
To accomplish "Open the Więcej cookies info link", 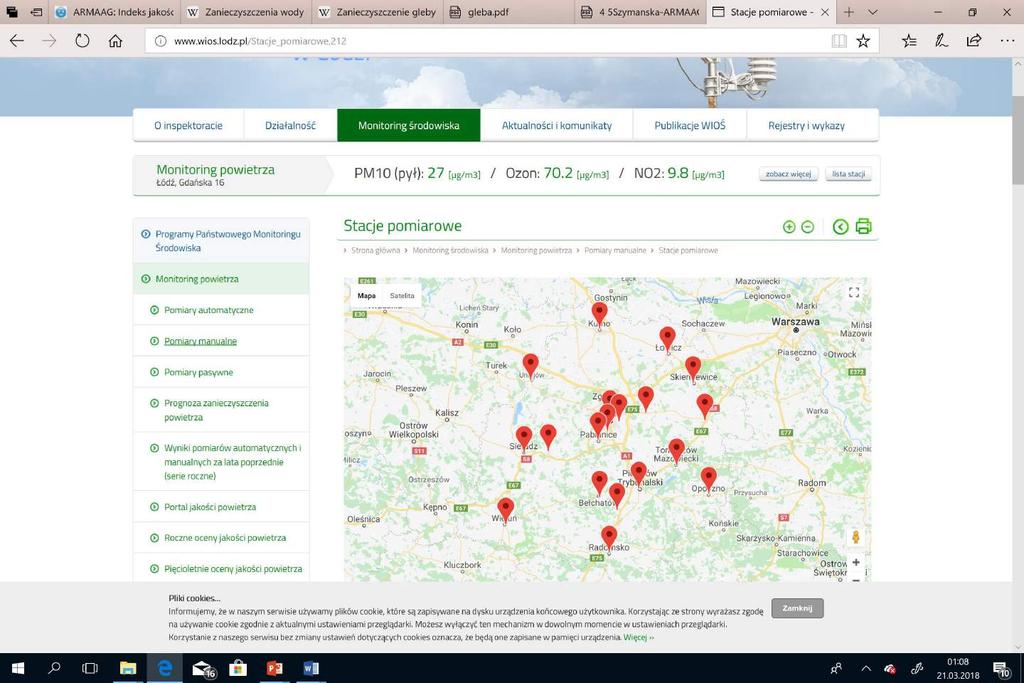I will [x=639, y=637].
